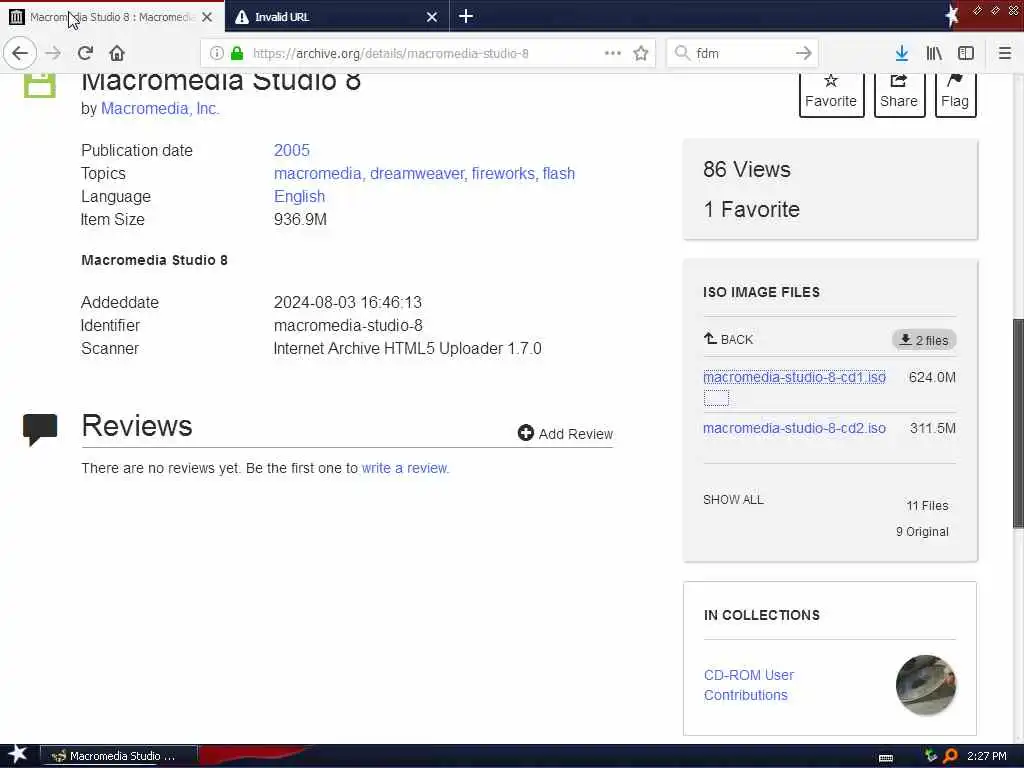This screenshot has height=768, width=1024.
Task: Show site information icon in address bar
Action: [x=217, y=53]
